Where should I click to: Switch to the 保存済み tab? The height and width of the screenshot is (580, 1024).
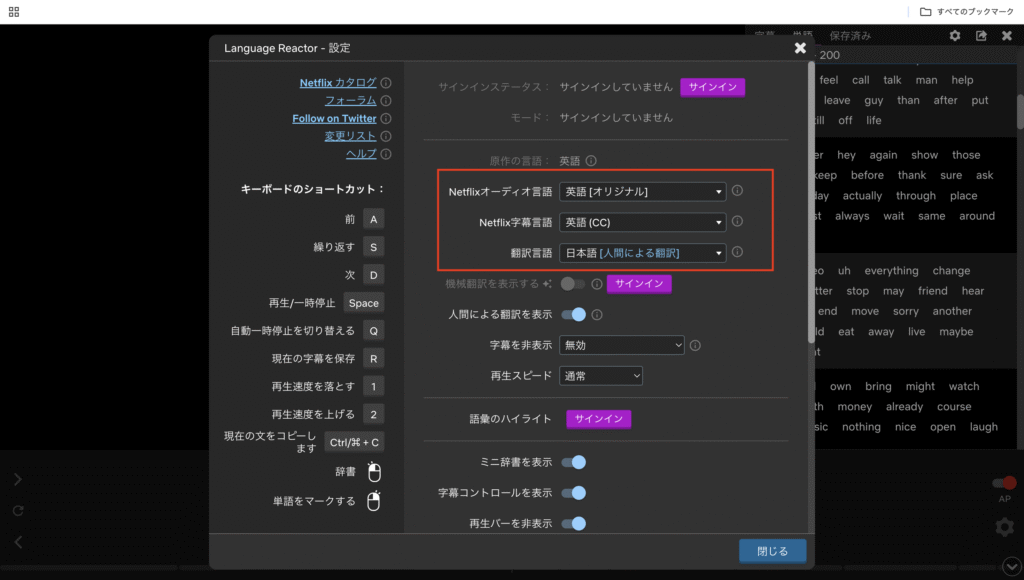coord(850,36)
